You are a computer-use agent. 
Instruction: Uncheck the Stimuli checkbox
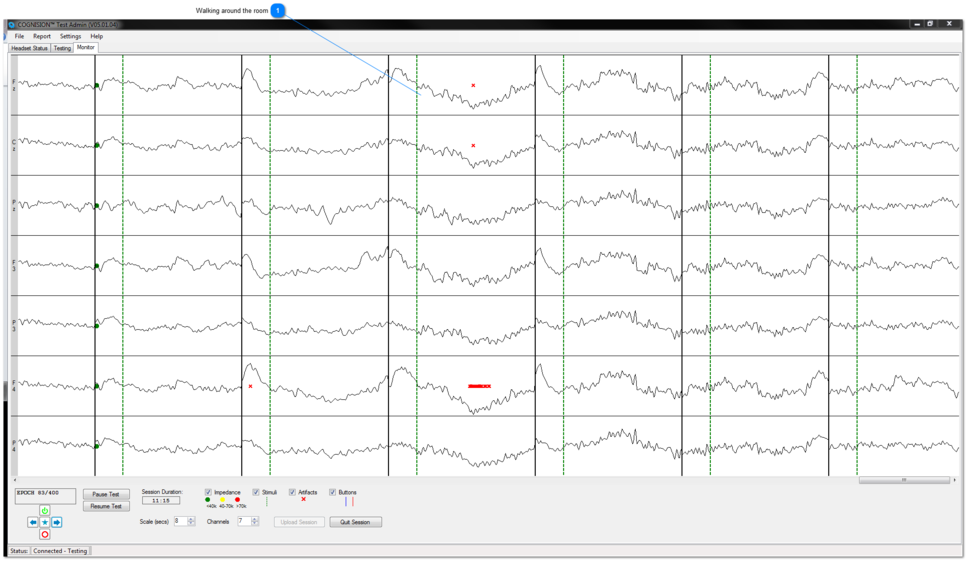(256, 492)
